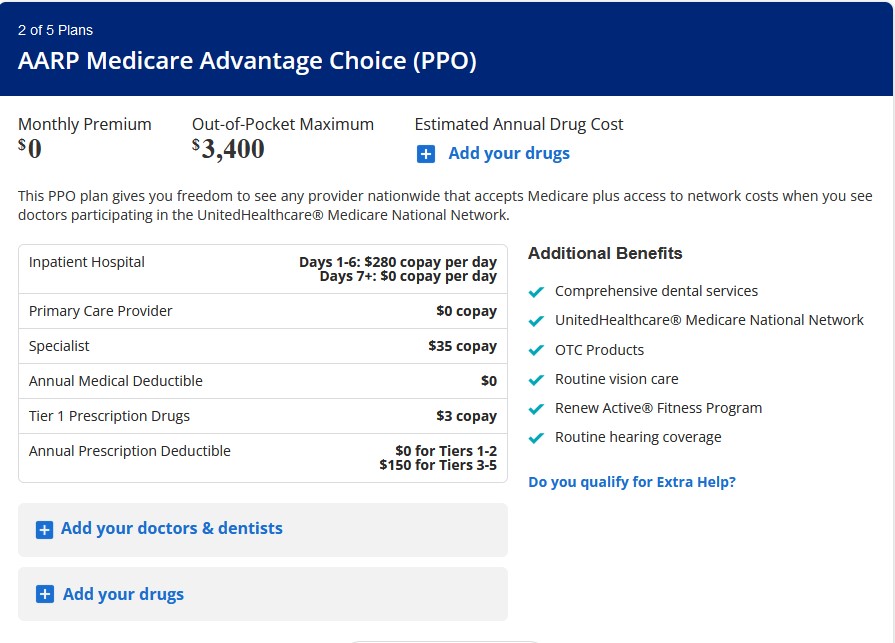This screenshot has height=643, width=895.
Task: Select Add your drugs link in lower box
Action: 123,594
